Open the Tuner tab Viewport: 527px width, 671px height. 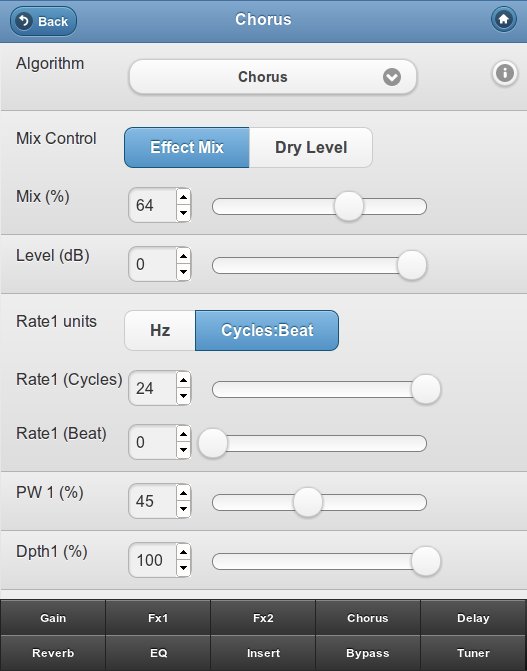(473, 653)
